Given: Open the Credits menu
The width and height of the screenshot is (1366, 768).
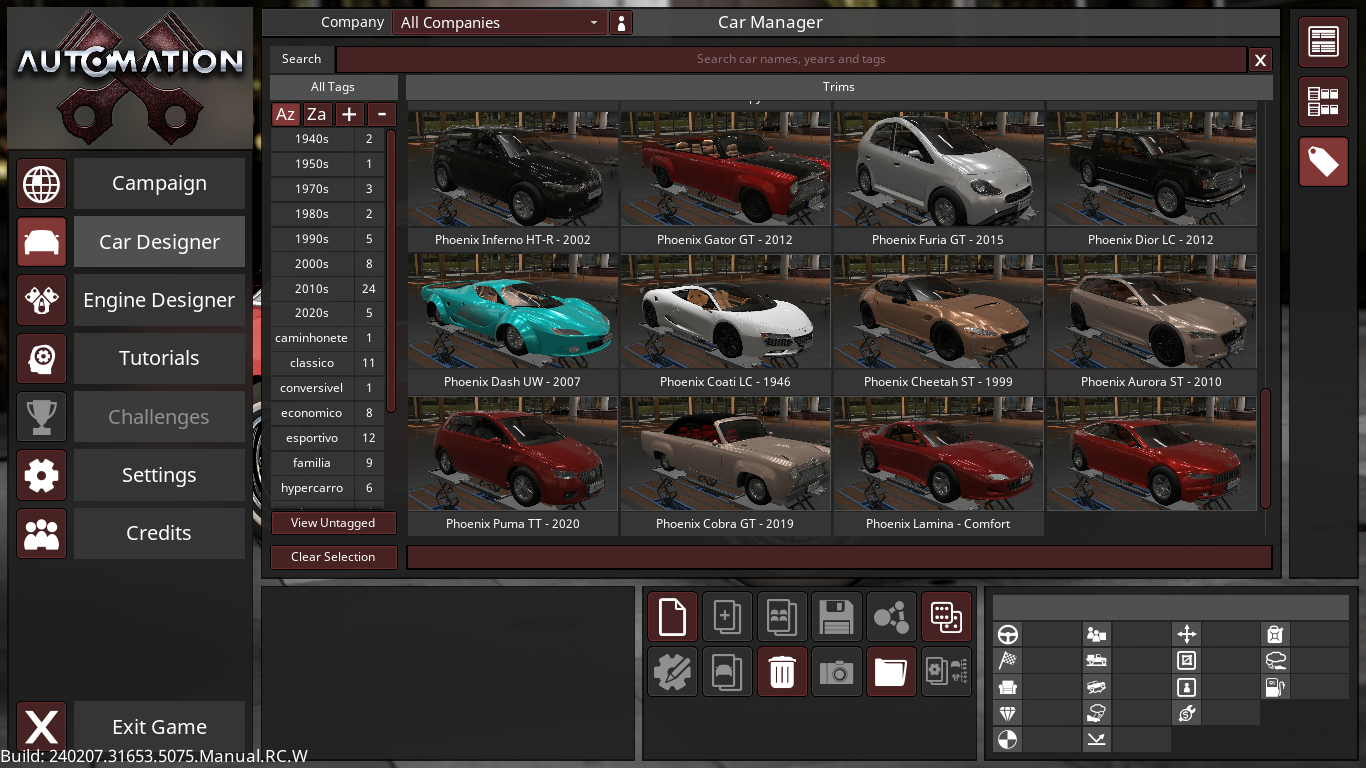Looking at the screenshot, I should point(159,533).
